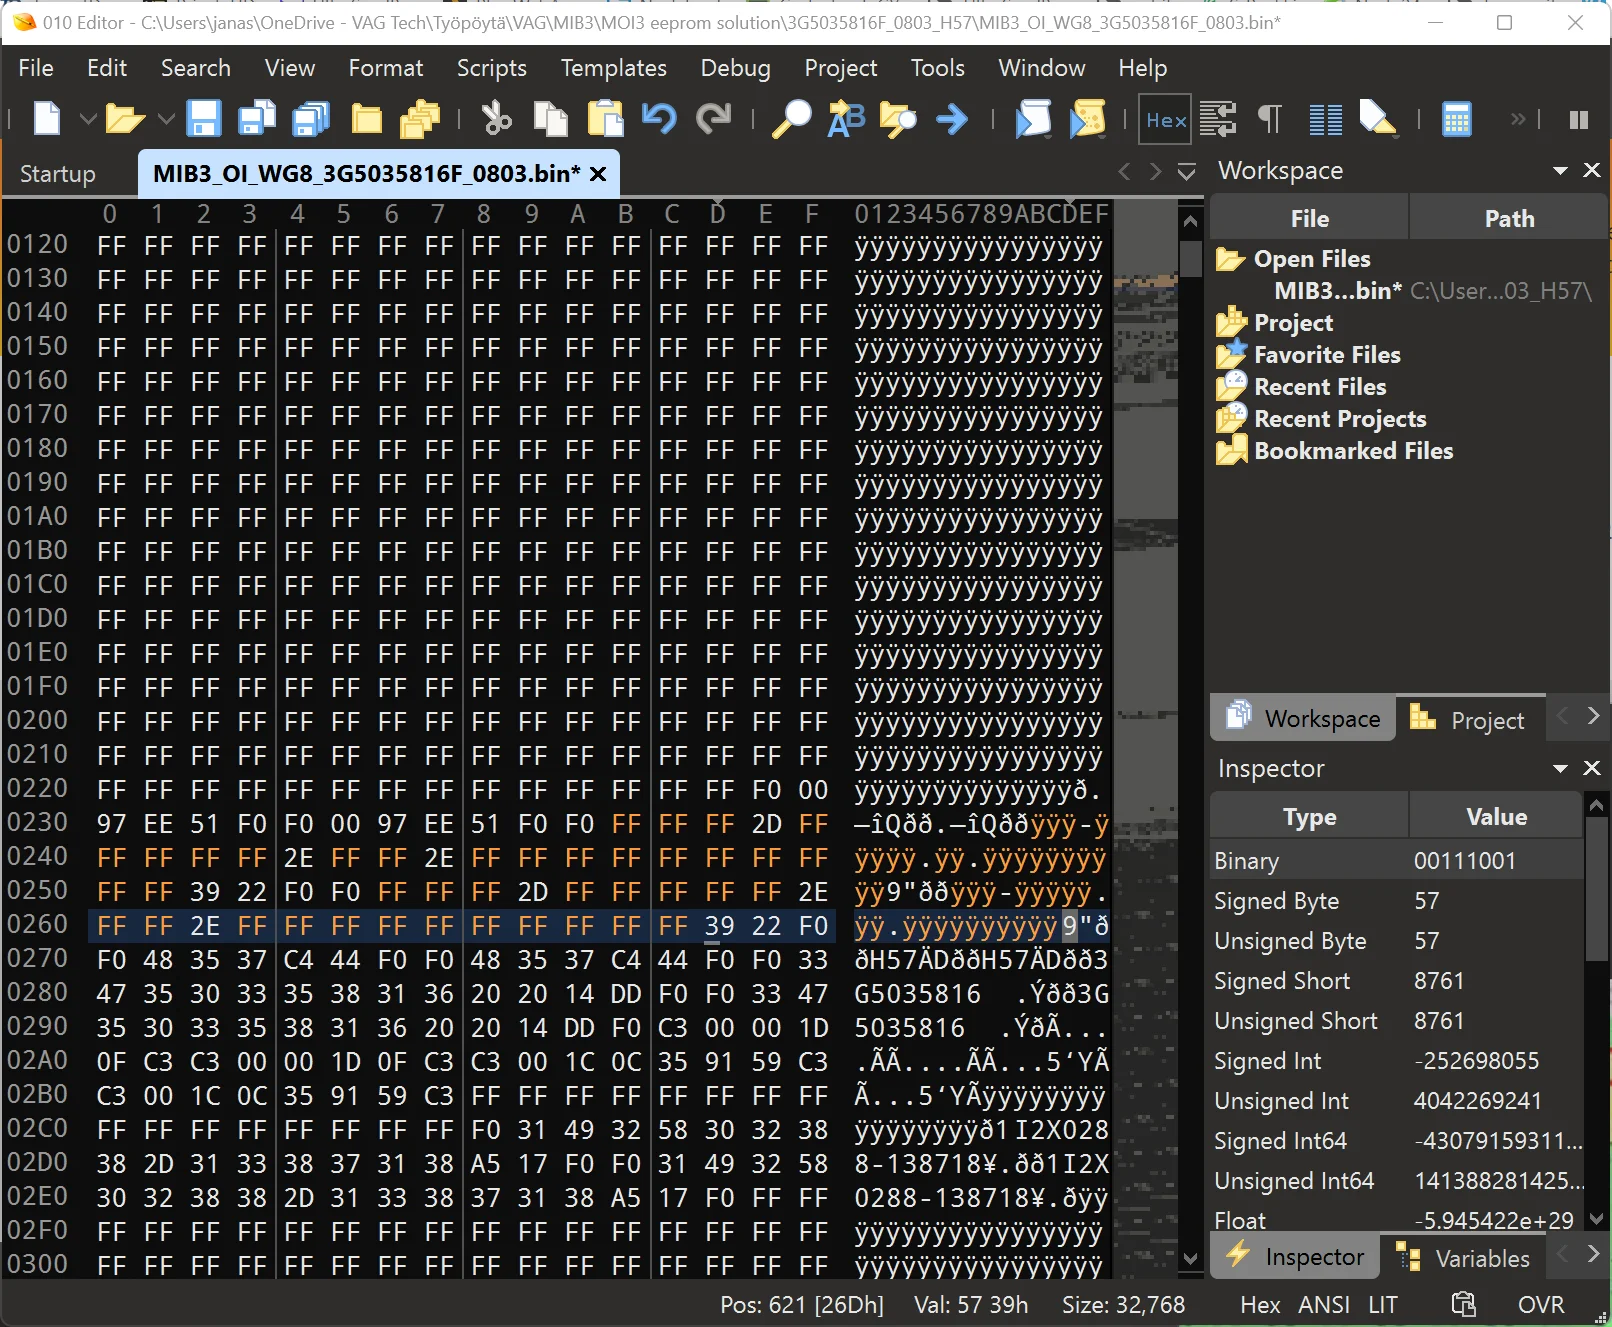This screenshot has width=1612, height=1327.
Task: Click the Value column header in Inspector
Action: coord(1496,817)
